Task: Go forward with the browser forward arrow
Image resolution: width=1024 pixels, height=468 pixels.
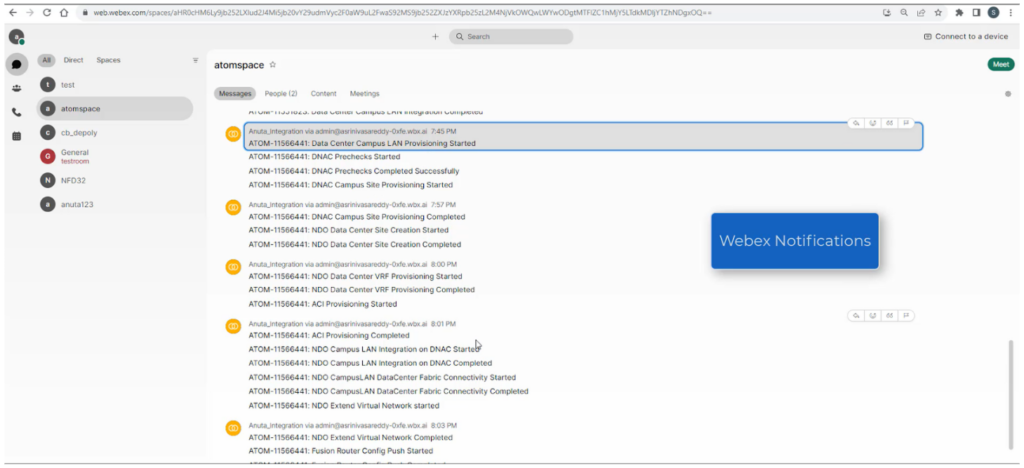Action: click(30, 12)
